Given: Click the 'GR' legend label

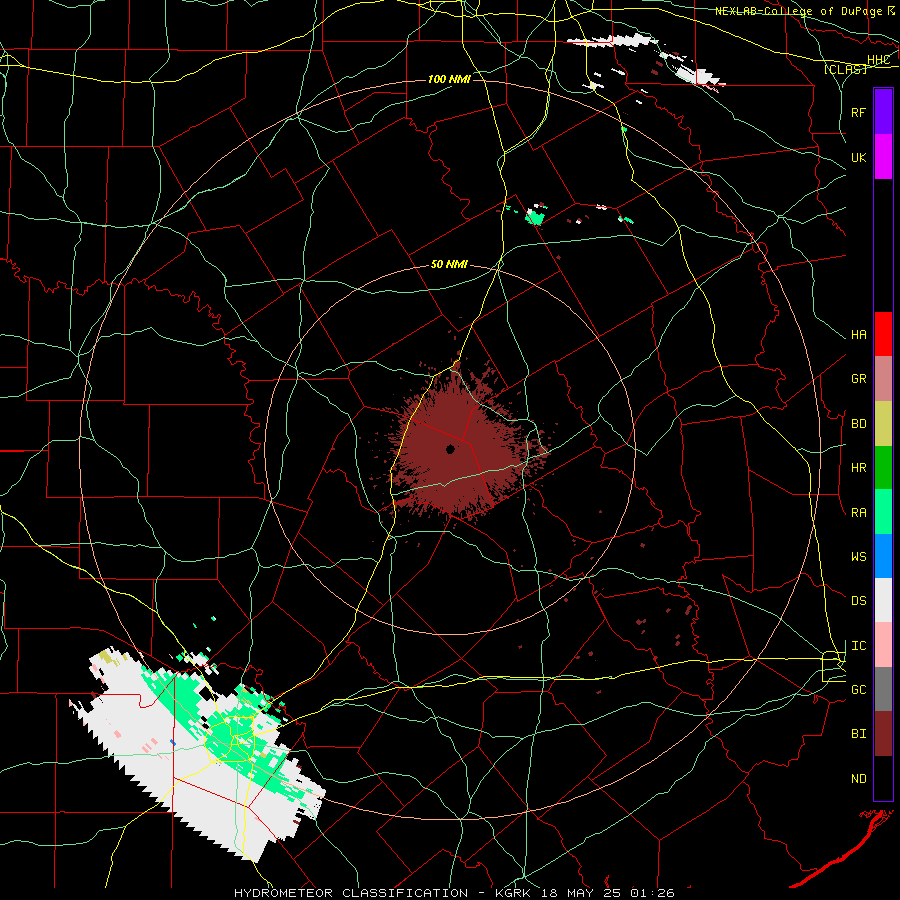Looking at the screenshot, I should [858, 379].
